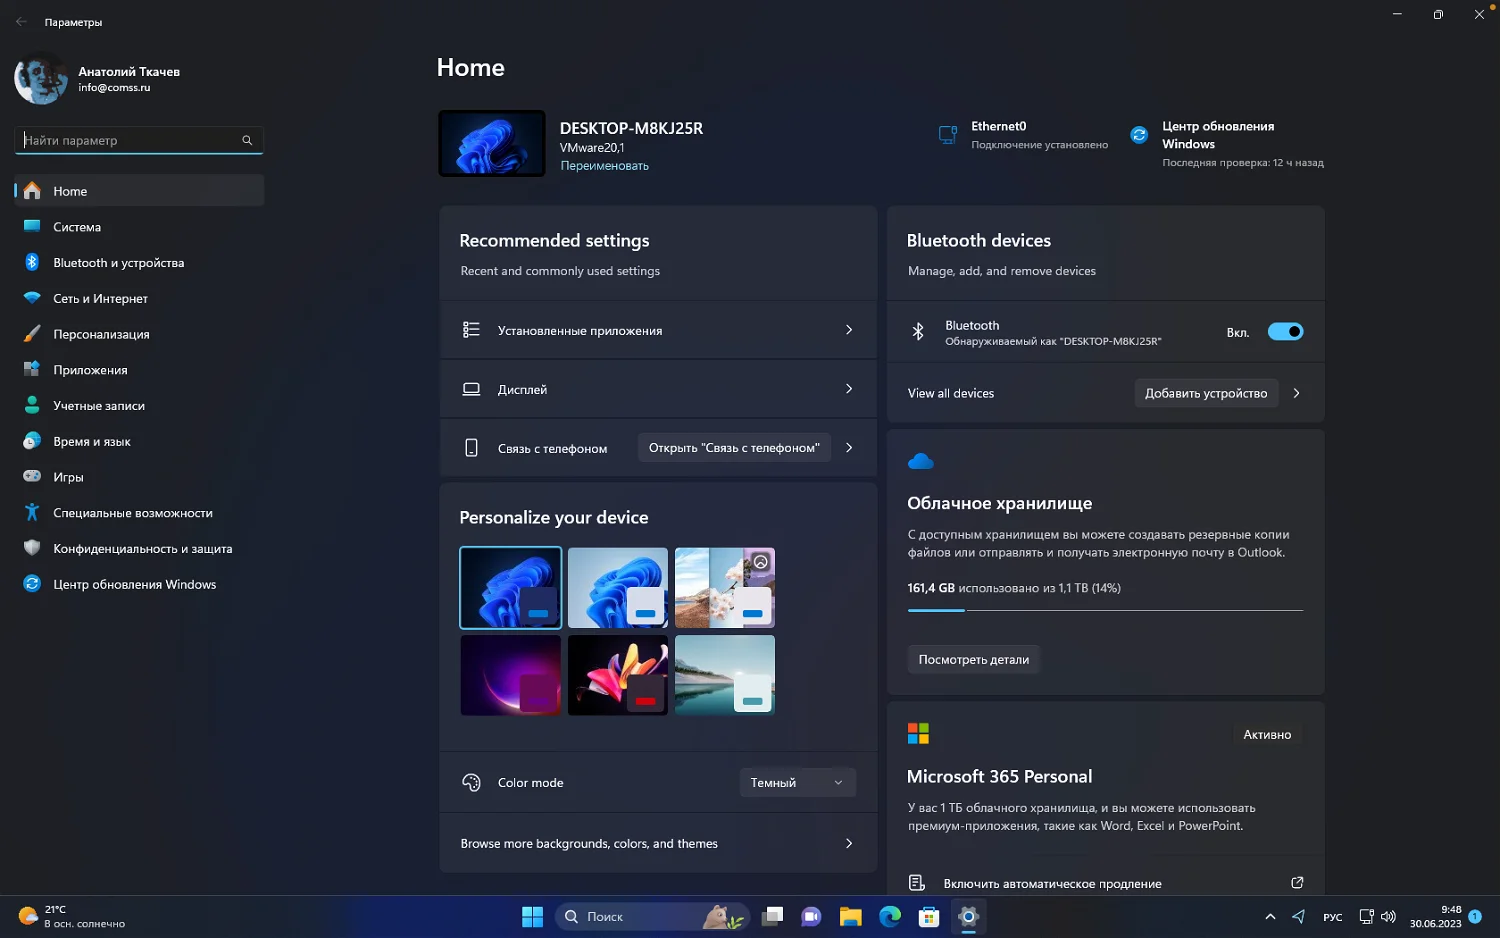Expand the Дисплей settings row chevron
The width and height of the screenshot is (1500, 938).
pyautogui.click(x=849, y=389)
